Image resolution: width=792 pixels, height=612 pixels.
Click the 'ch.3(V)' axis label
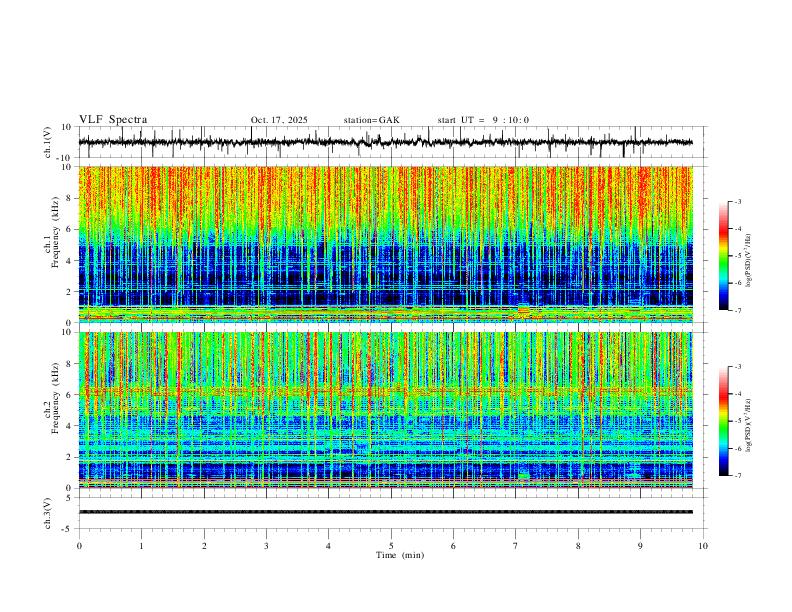pyautogui.click(x=48, y=513)
